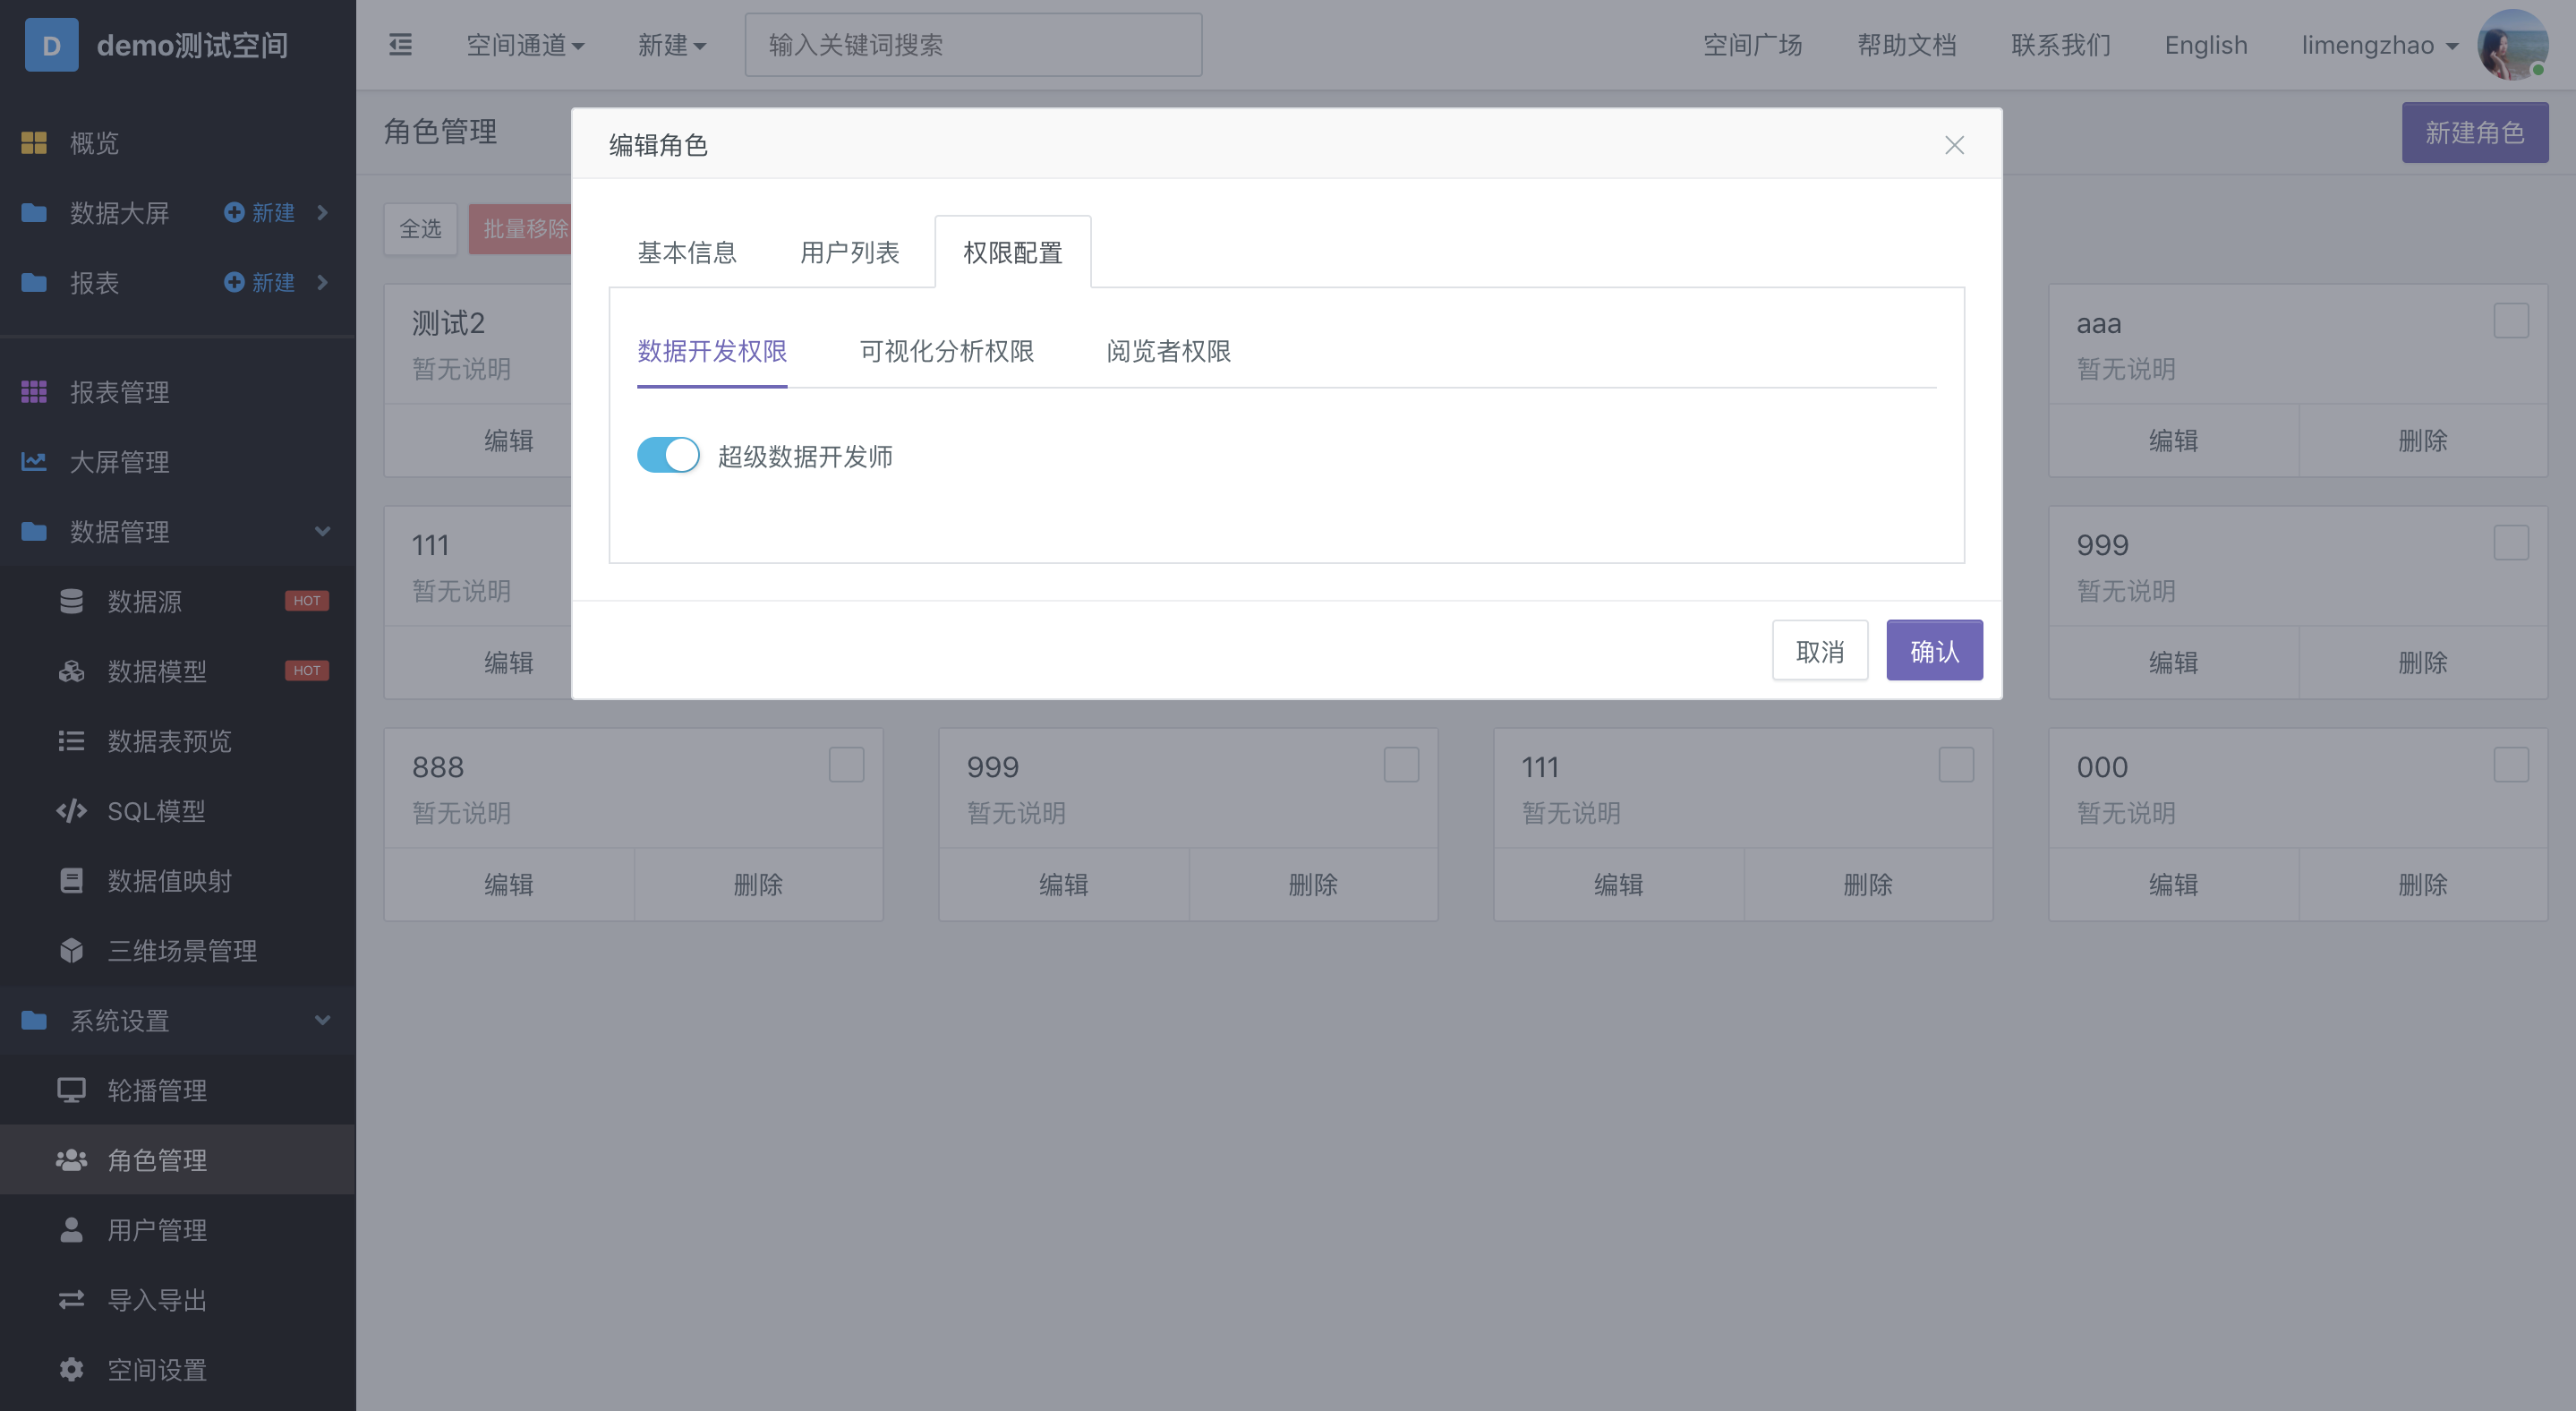2576x1411 pixels.
Task: Click the 数据大屏 folder icon
Action: pyautogui.click(x=34, y=213)
